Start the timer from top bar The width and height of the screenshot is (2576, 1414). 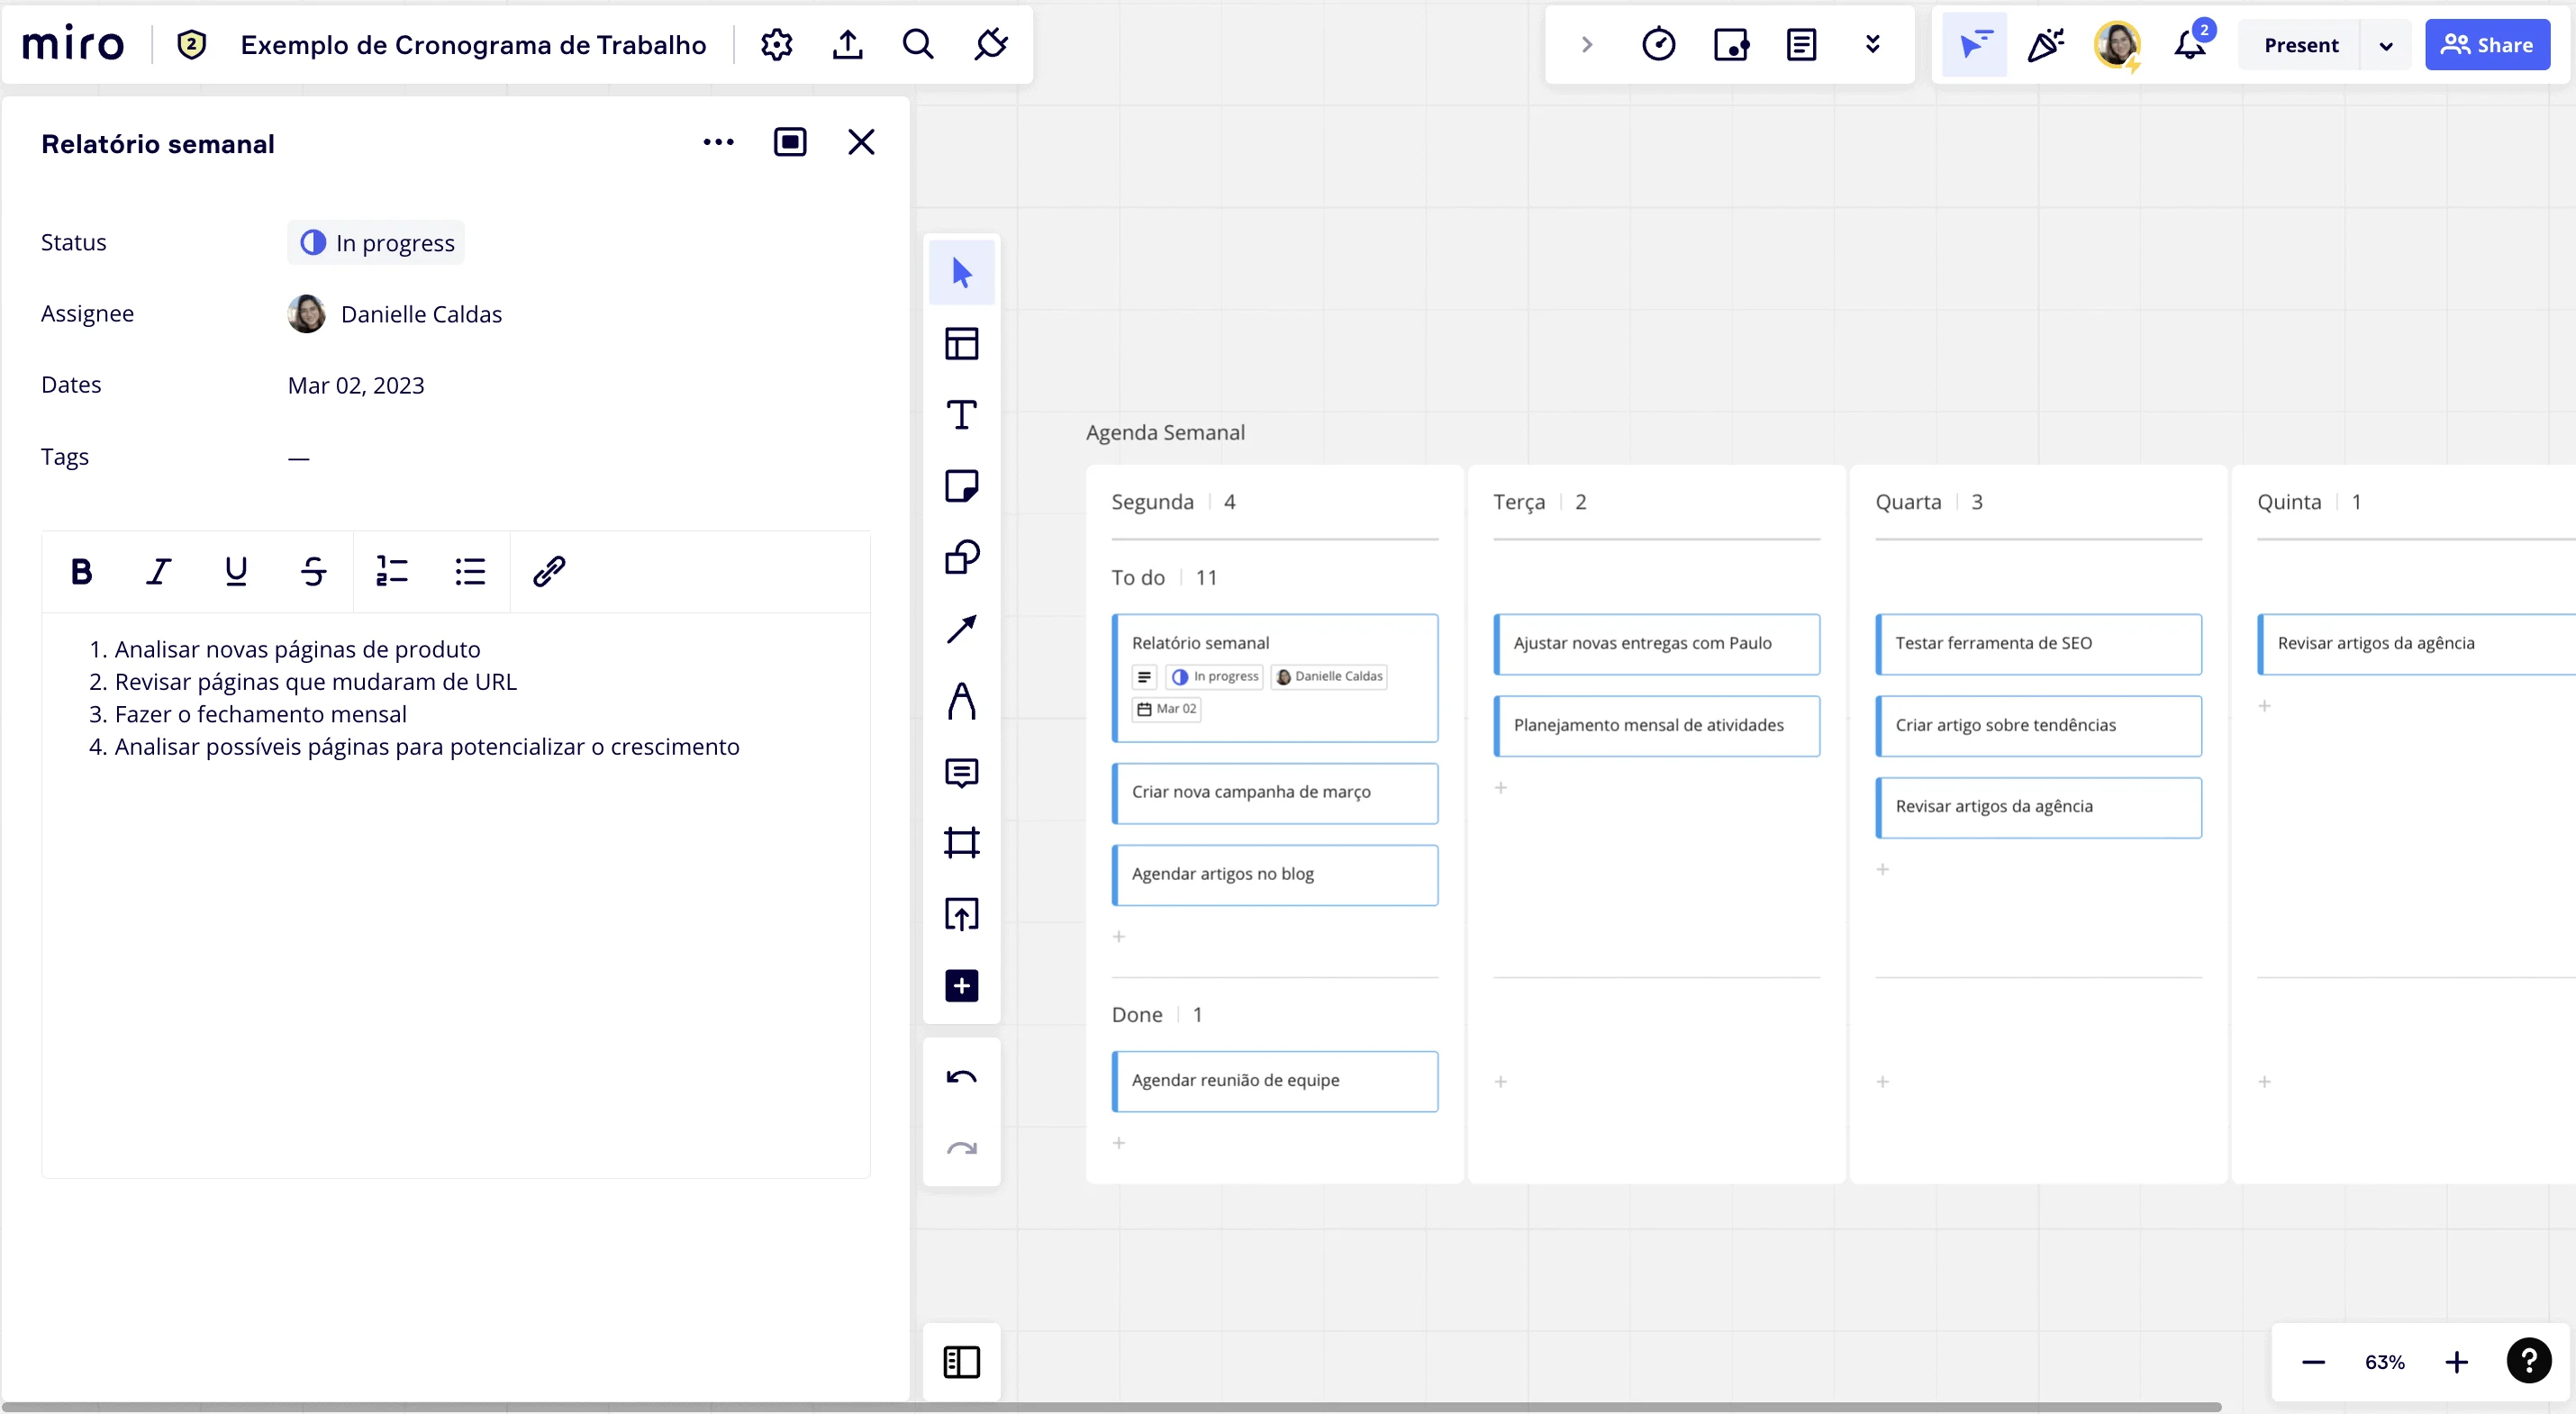1658,45
